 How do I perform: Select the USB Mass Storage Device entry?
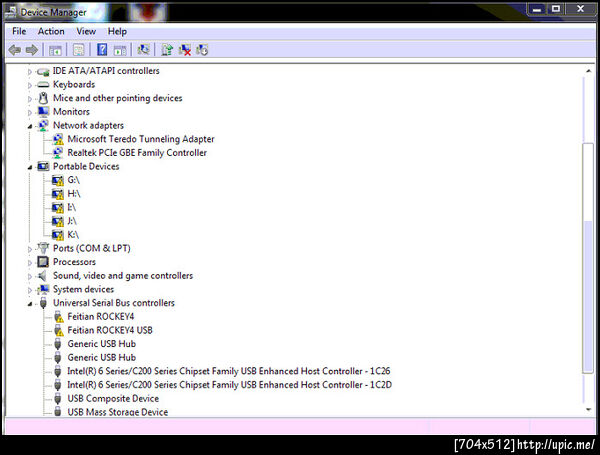click(117, 412)
